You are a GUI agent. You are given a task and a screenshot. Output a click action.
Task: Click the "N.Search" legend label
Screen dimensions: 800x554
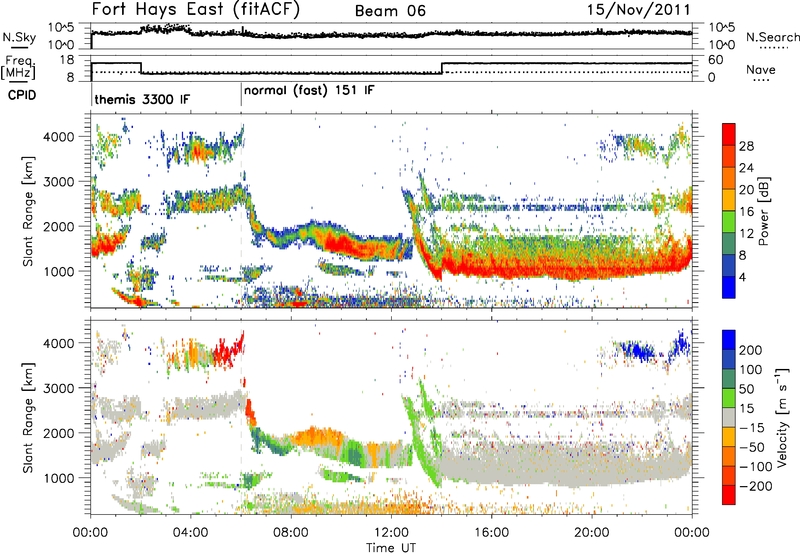(772, 37)
